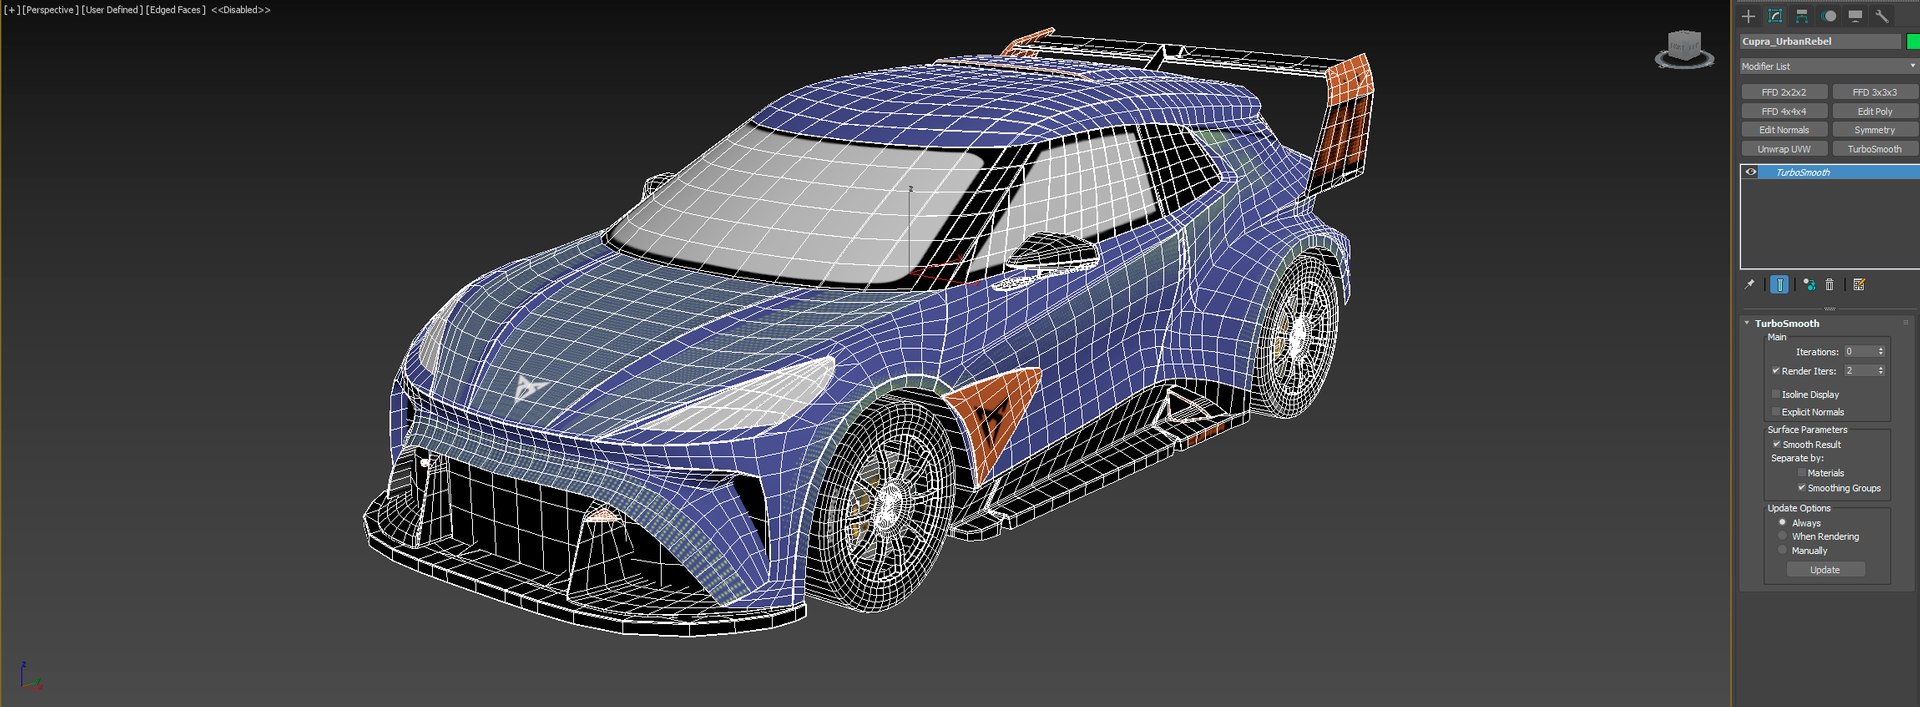Click the Render Iters value field
The width and height of the screenshot is (1920, 707).
pyautogui.click(x=1859, y=370)
